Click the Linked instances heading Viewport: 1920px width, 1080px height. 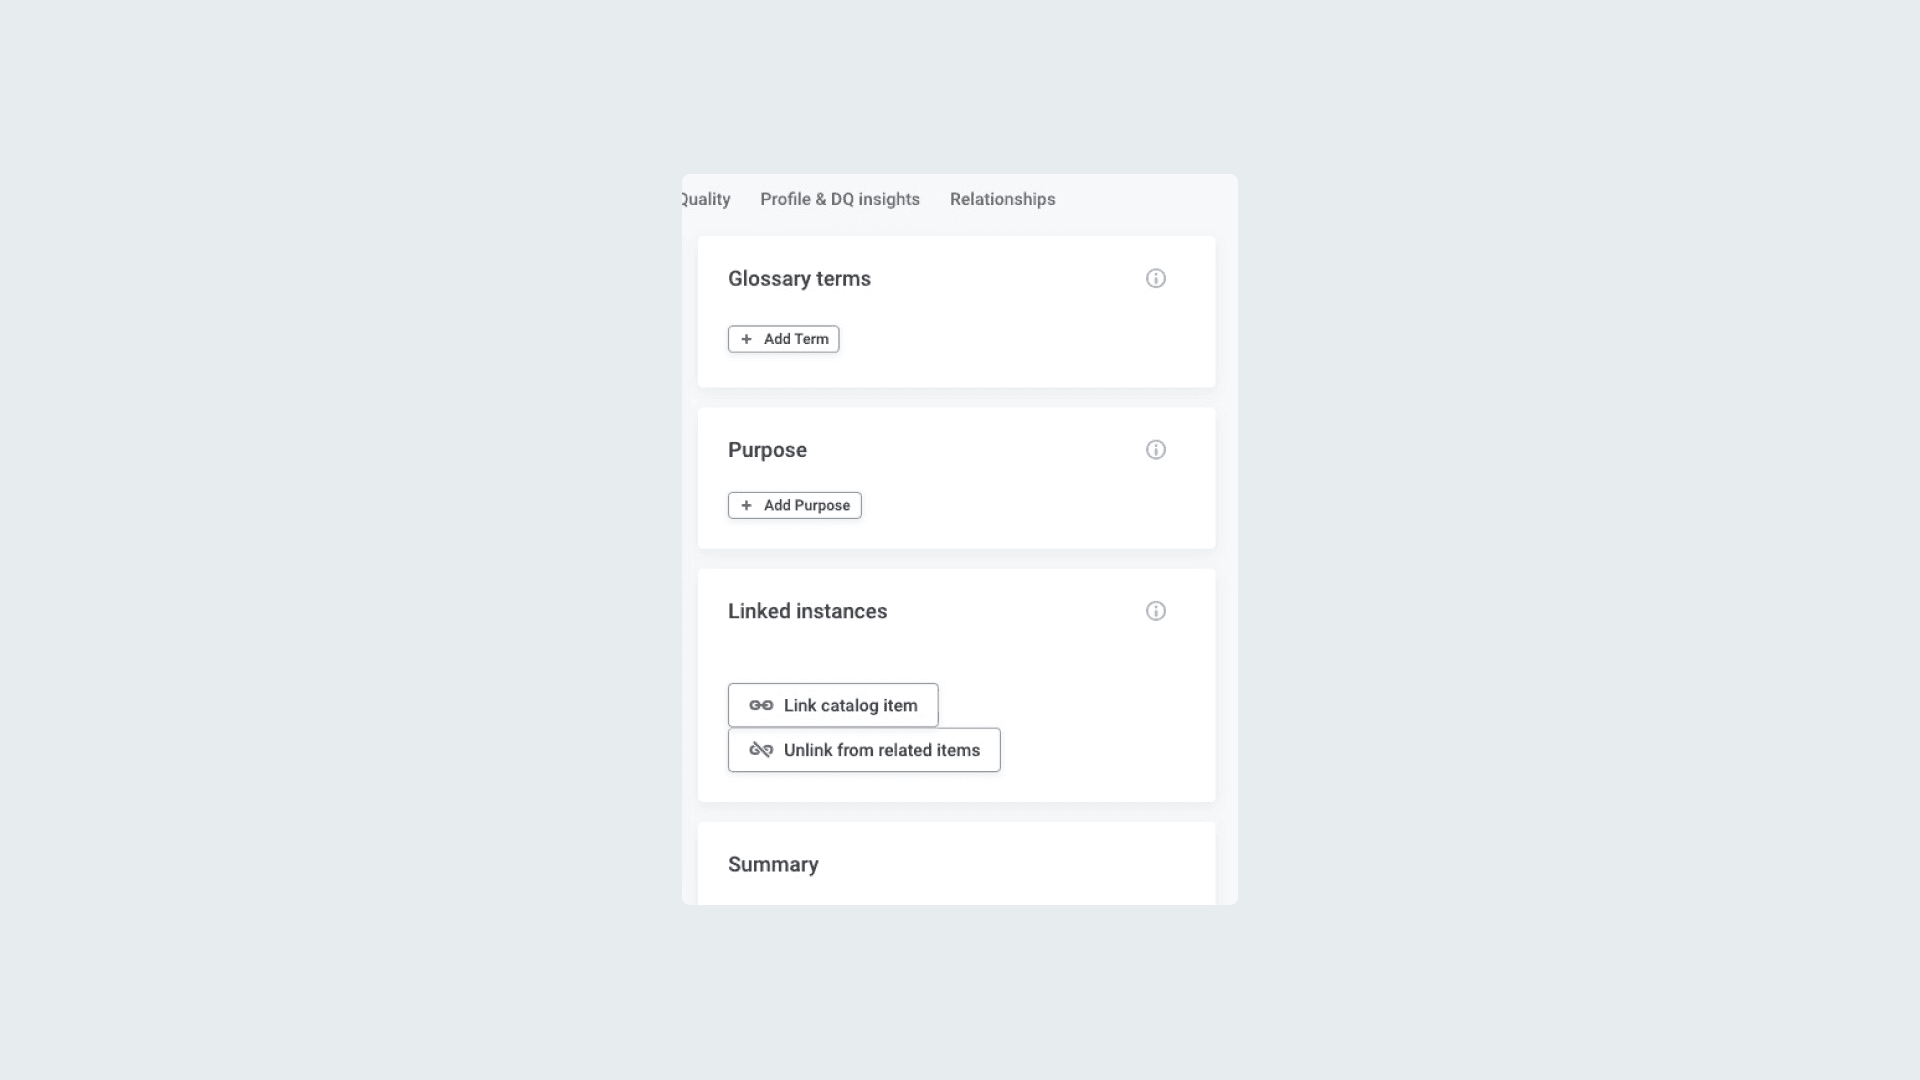(x=807, y=611)
